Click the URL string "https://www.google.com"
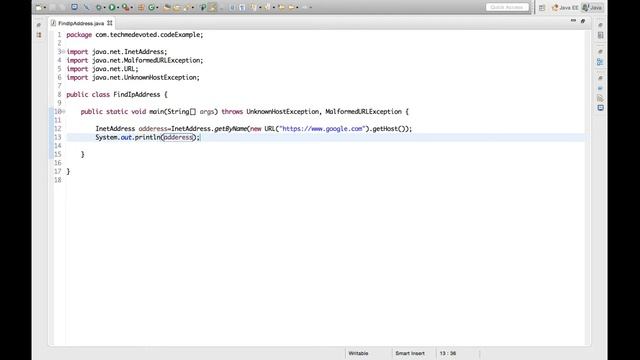The width and height of the screenshot is (640, 360). 322,129
